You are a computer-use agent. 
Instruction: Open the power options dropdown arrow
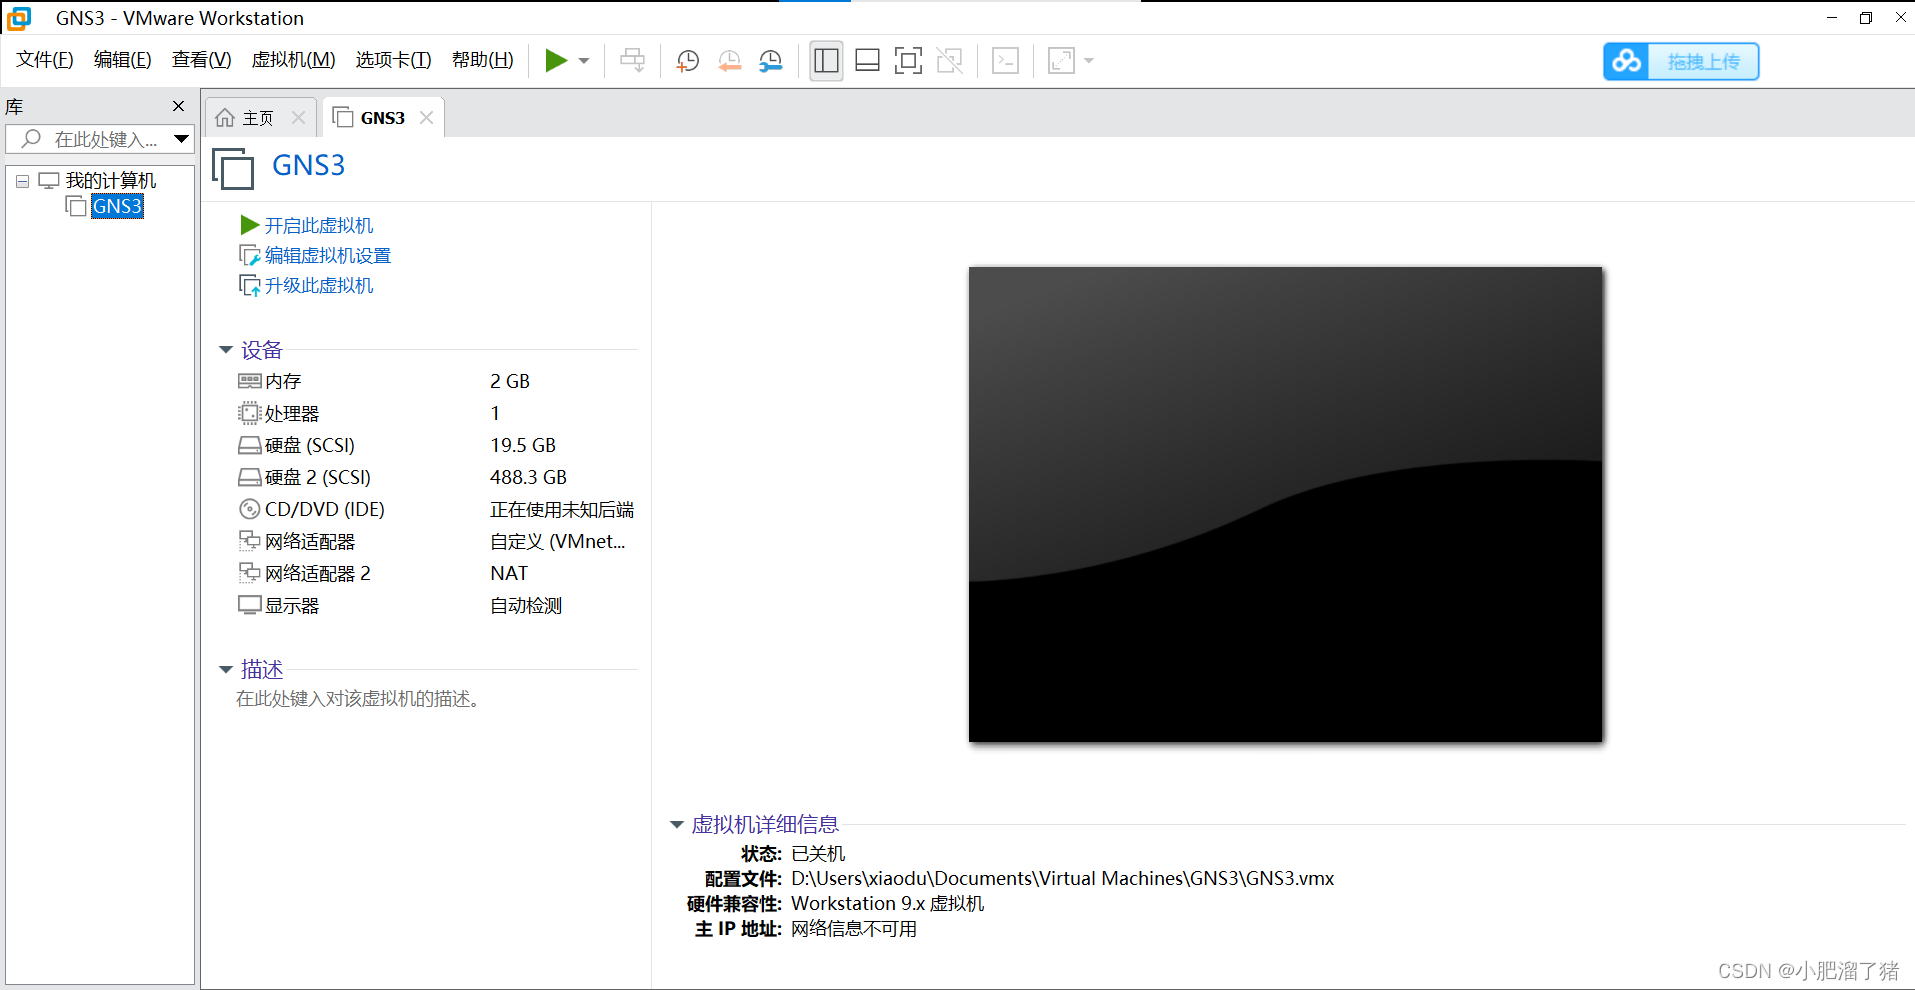(584, 61)
